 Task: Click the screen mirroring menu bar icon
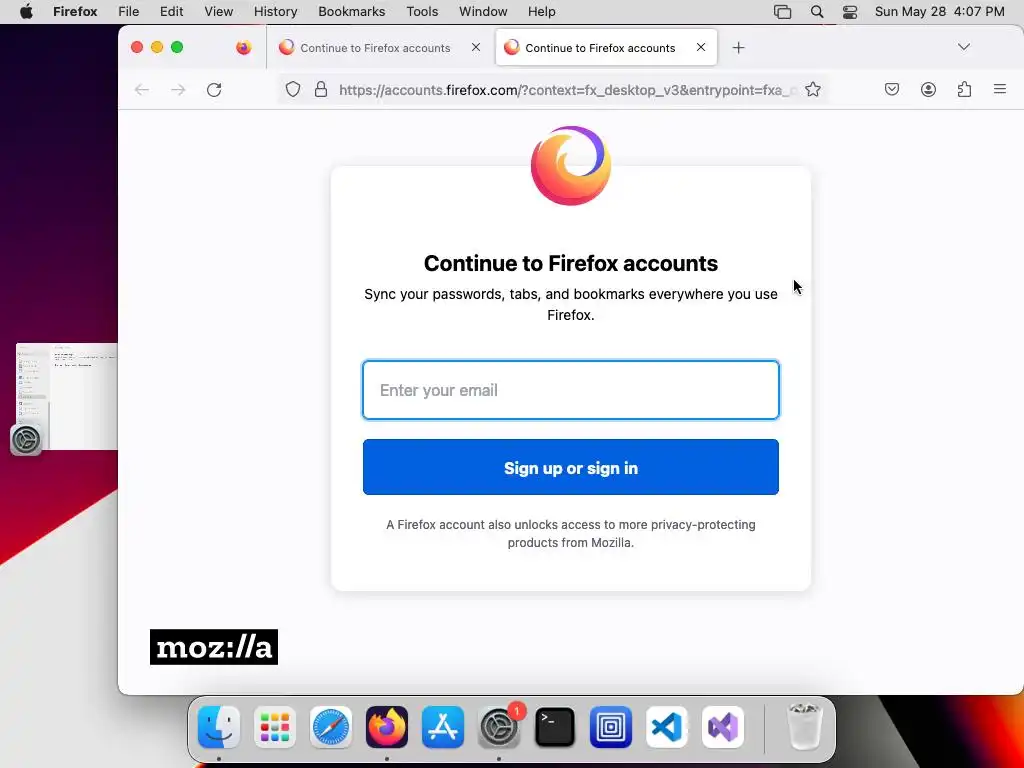tap(782, 12)
